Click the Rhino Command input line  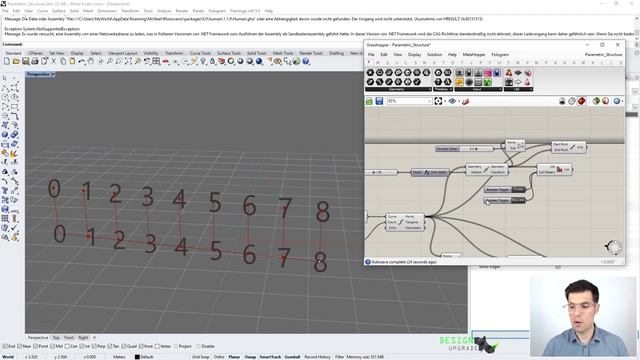click(x=318, y=44)
